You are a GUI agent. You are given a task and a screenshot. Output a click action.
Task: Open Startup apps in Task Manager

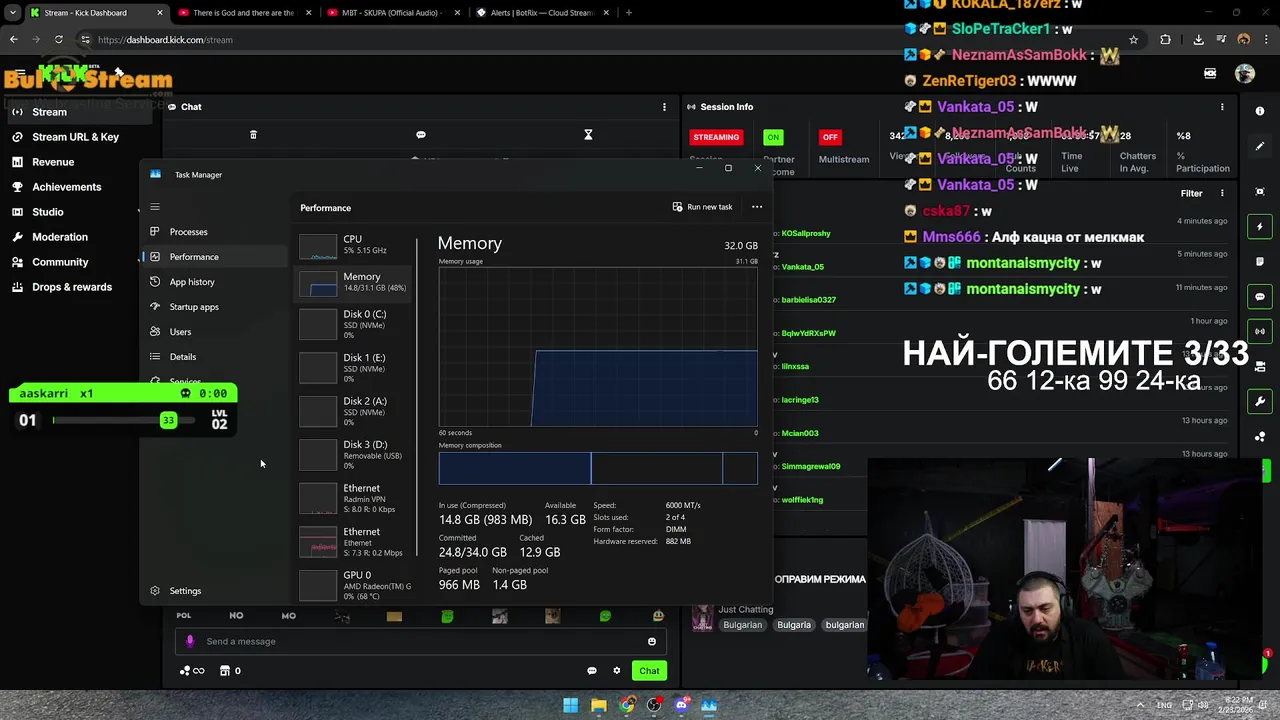193,307
